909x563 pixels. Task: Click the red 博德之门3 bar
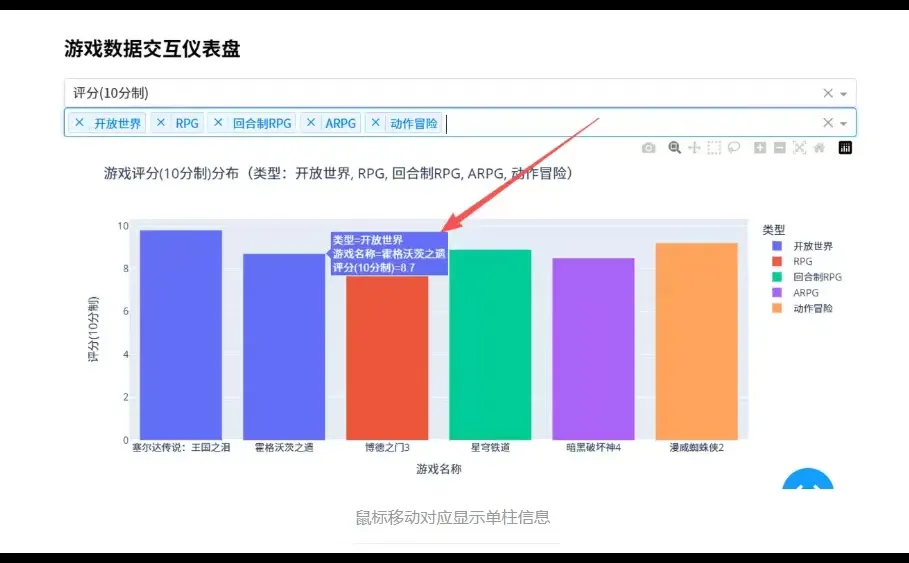pos(387,358)
